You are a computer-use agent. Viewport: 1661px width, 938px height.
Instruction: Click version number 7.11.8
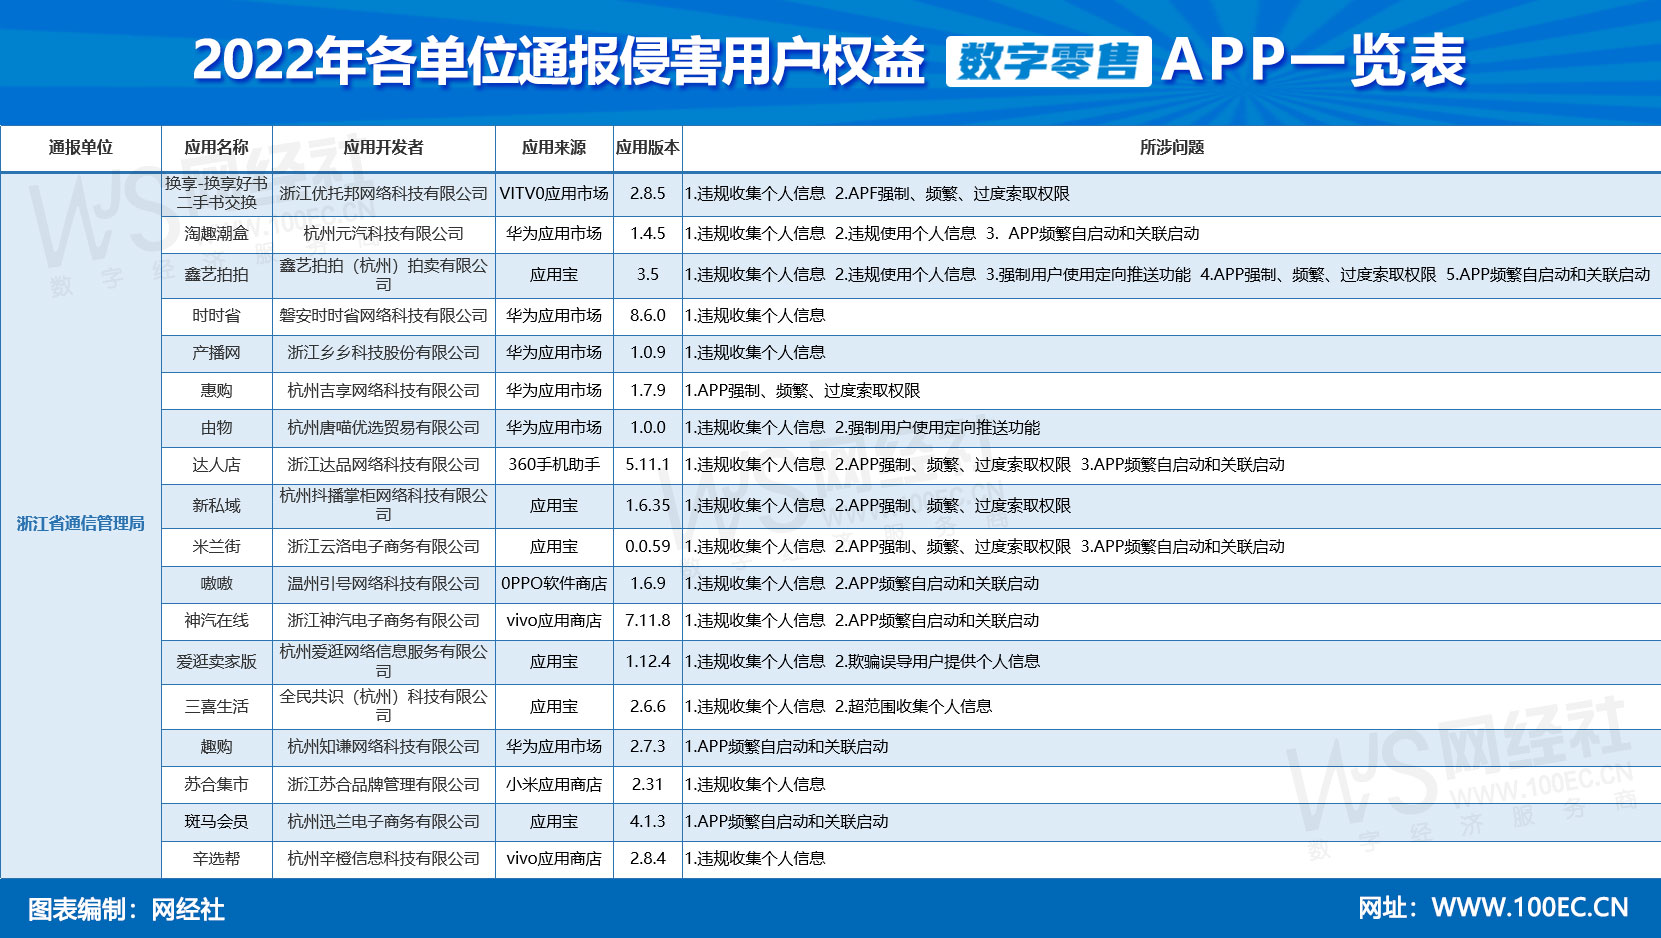(648, 621)
